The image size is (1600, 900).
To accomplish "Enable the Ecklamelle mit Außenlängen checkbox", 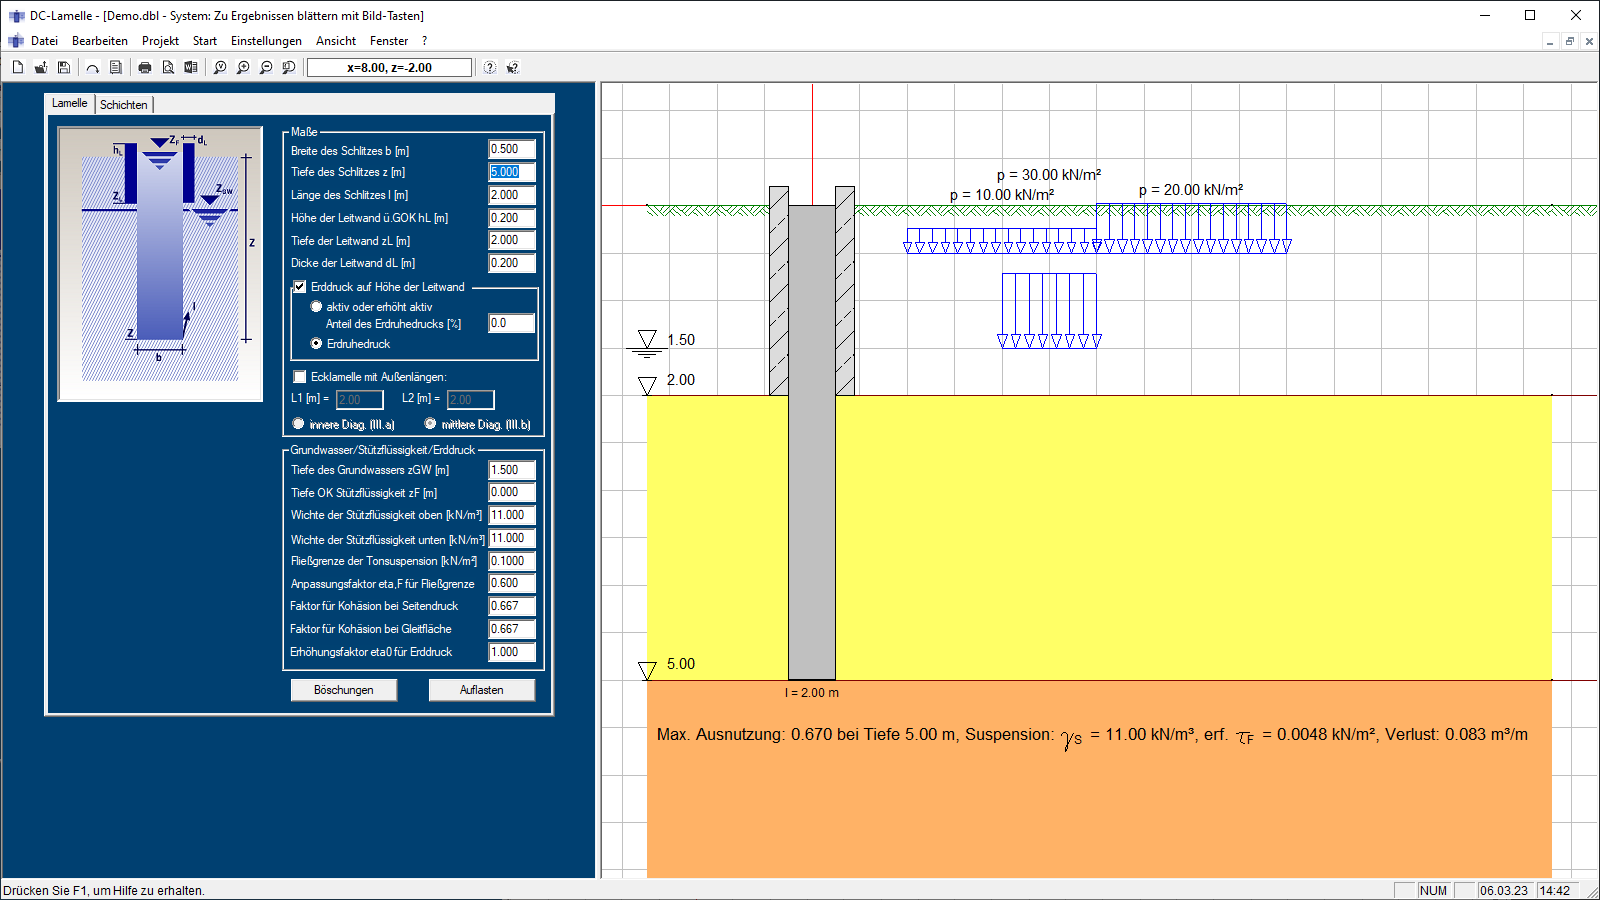I will click(x=300, y=377).
